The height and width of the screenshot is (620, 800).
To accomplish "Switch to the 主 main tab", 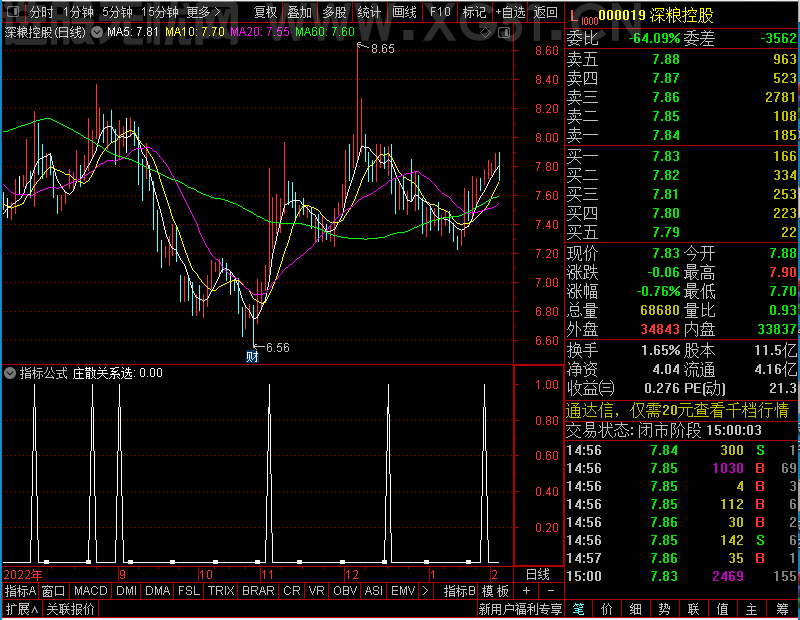I will pos(752,609).
